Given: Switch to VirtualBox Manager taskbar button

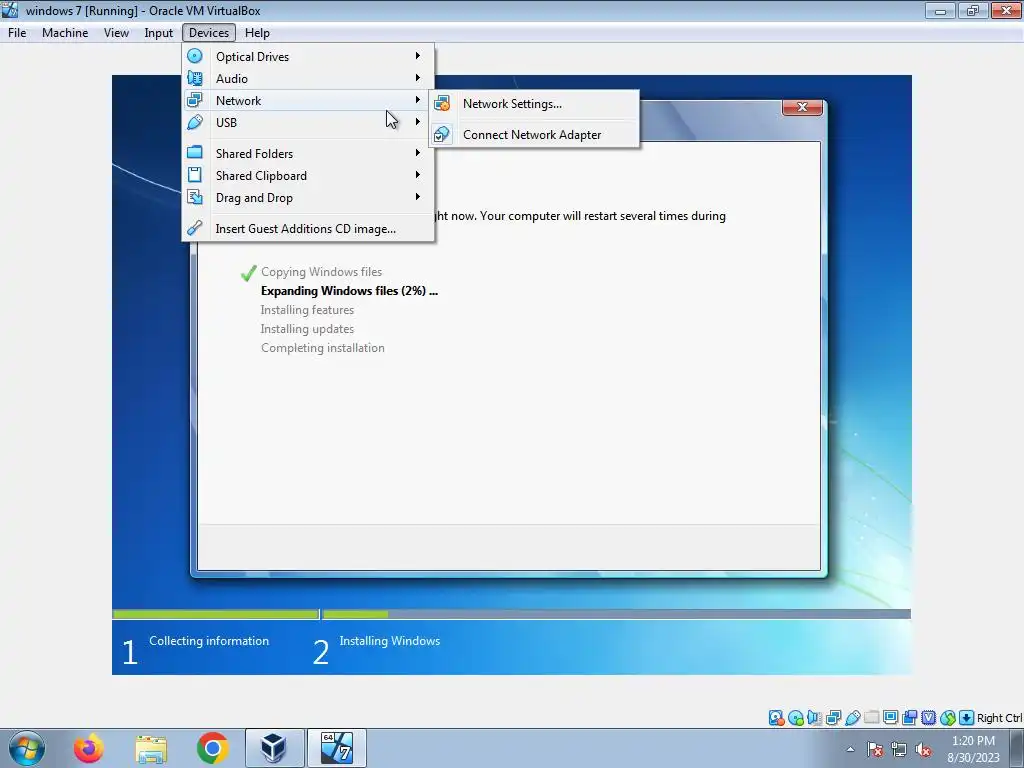Looking at the screenshot, I should coord(274,748).
